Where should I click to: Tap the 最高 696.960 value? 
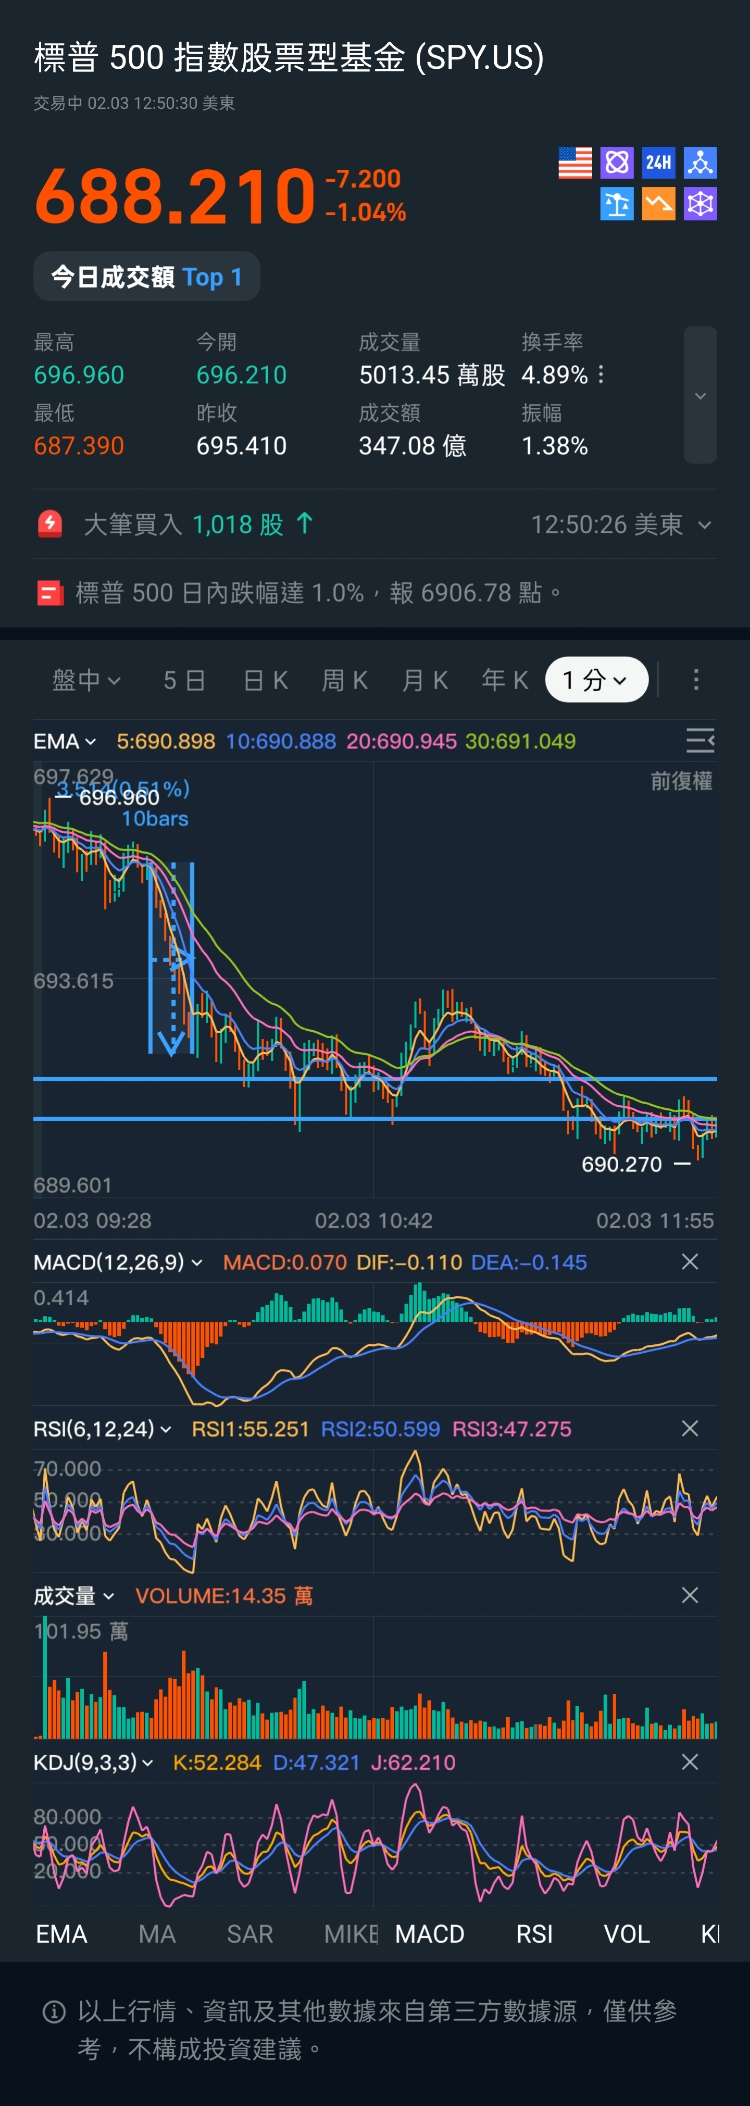(x=79, y=375)
